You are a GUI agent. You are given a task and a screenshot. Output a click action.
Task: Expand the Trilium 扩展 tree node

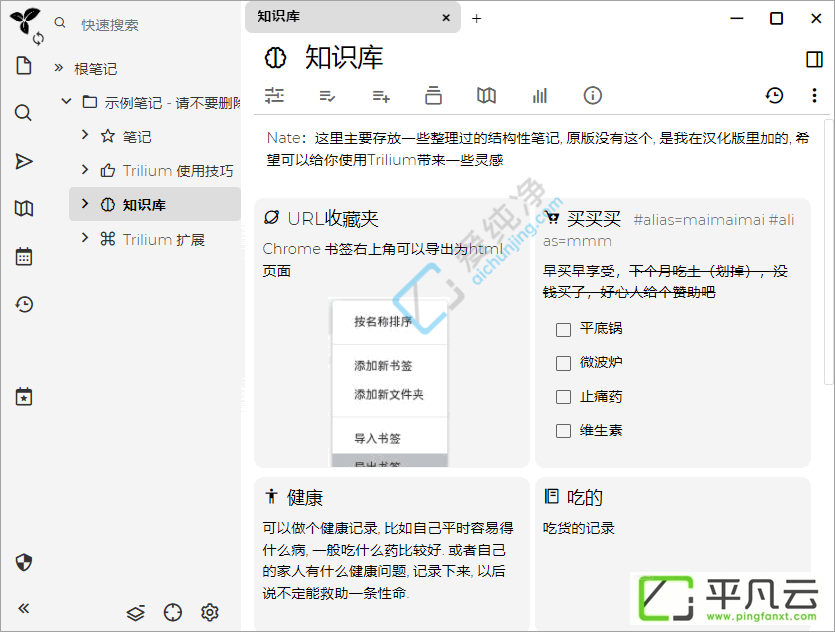coord(85,237)
